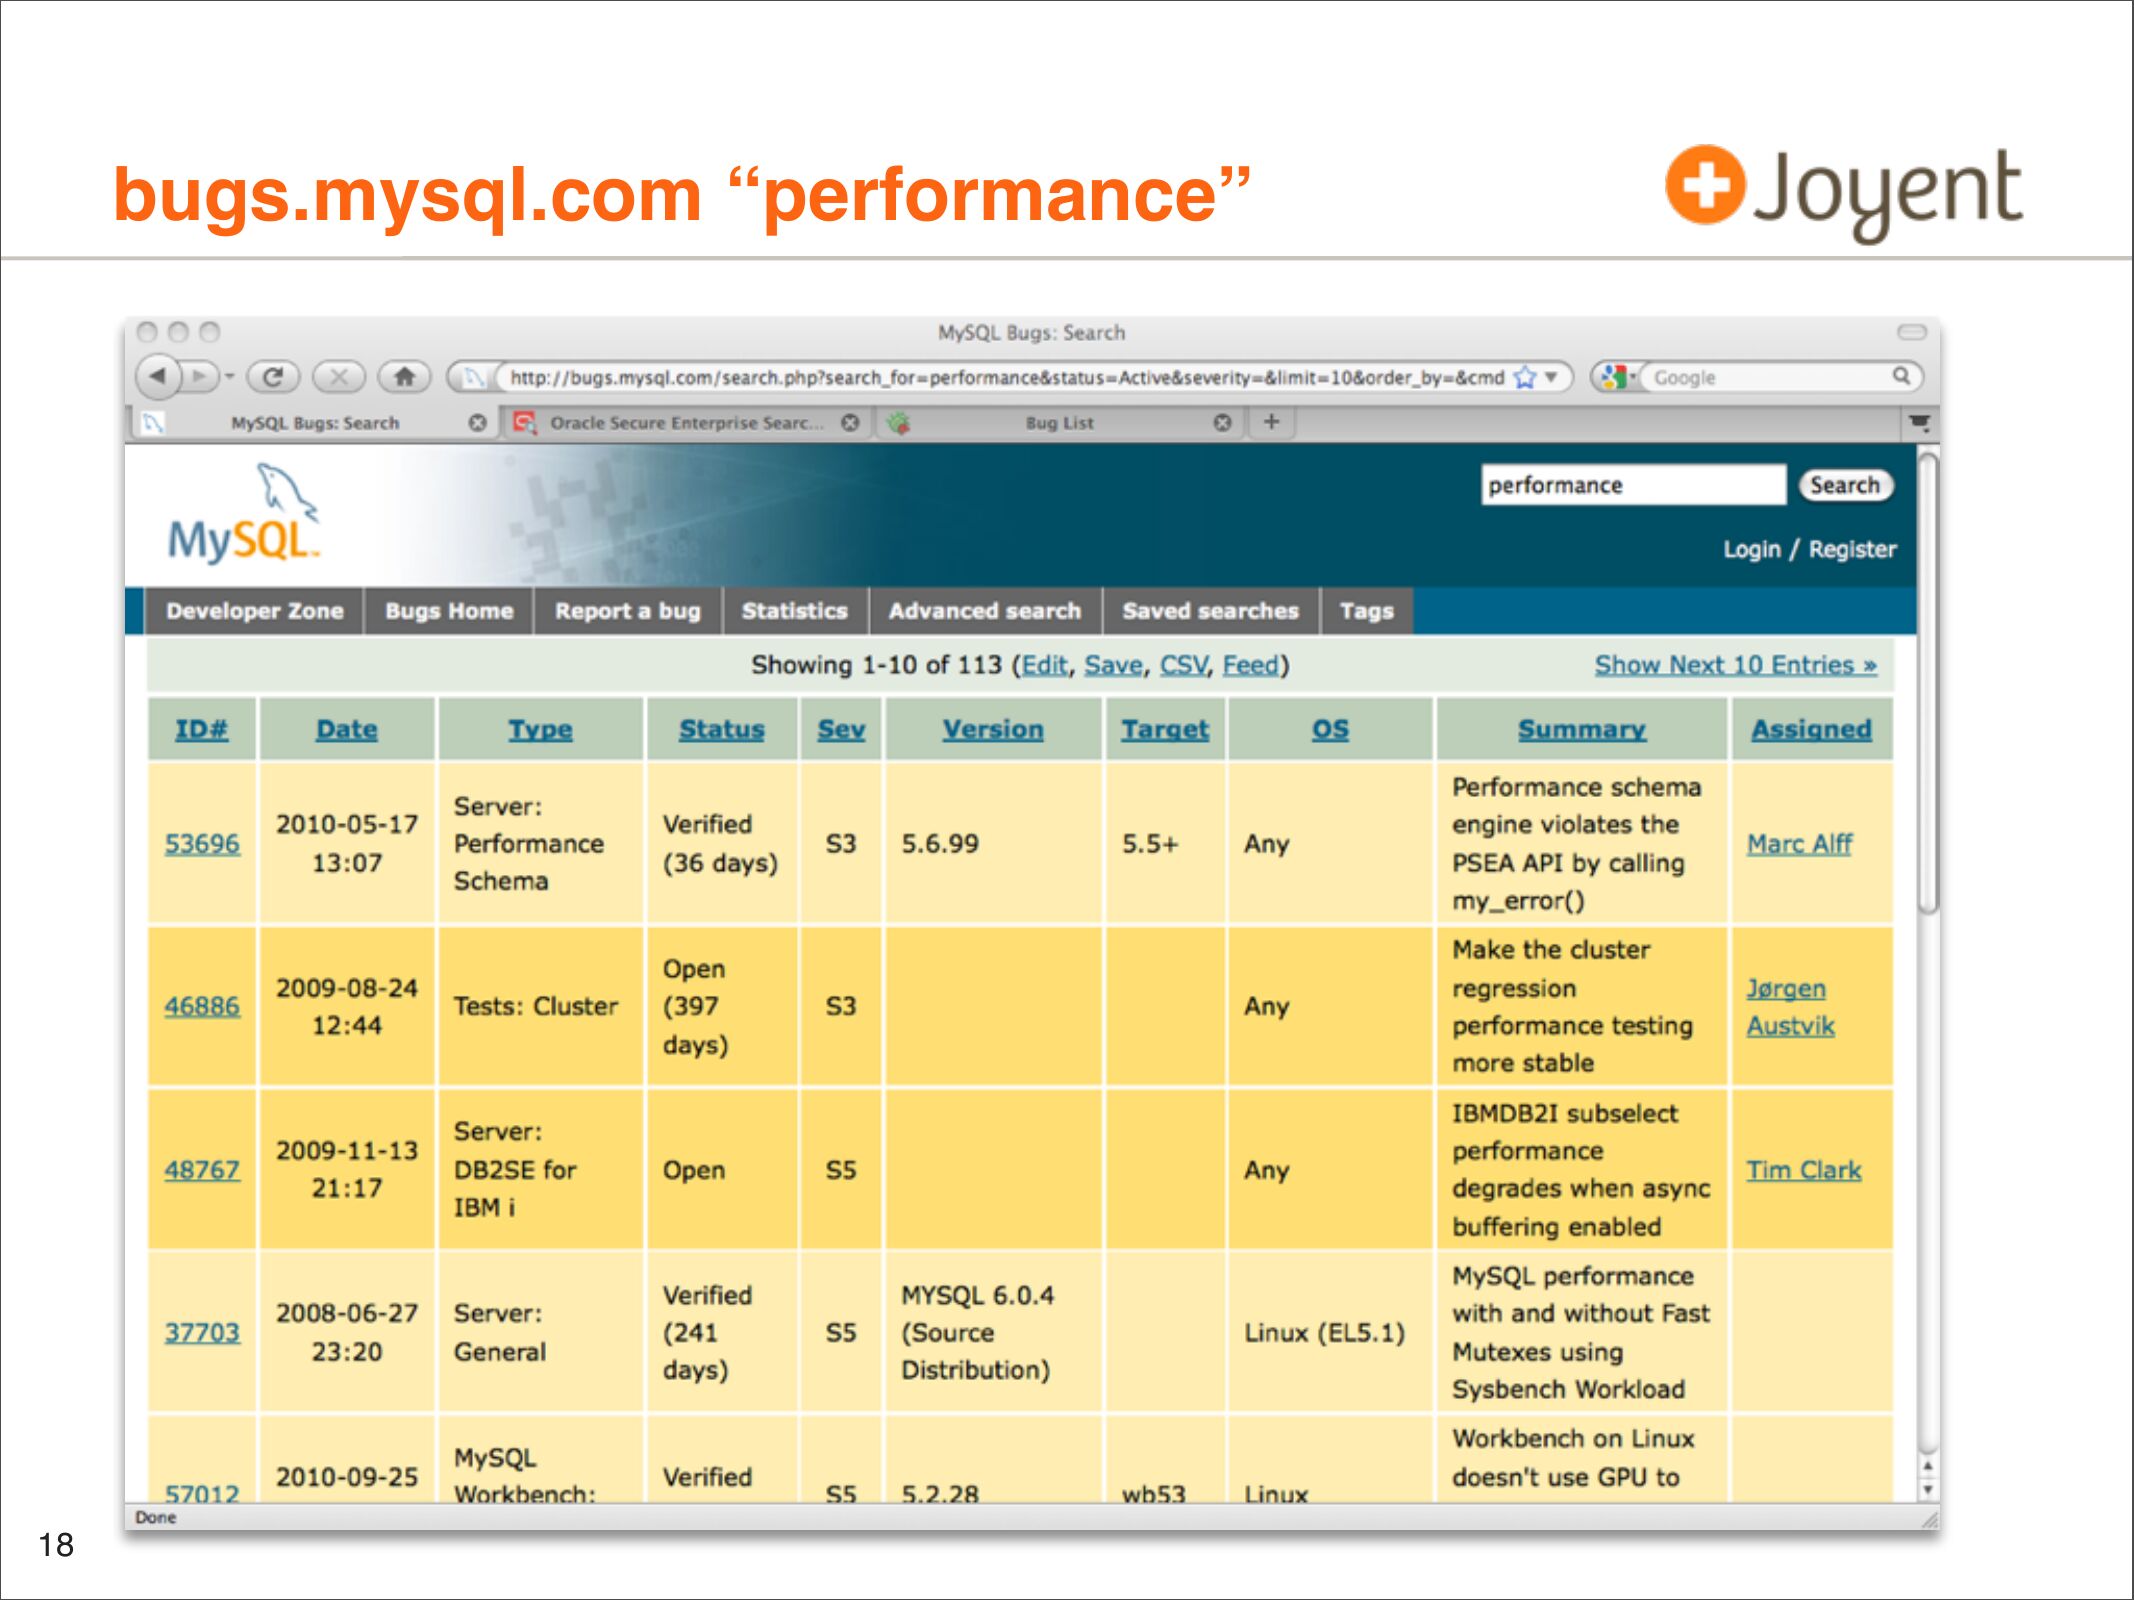Open the Statistics menu item

point(794,611)
